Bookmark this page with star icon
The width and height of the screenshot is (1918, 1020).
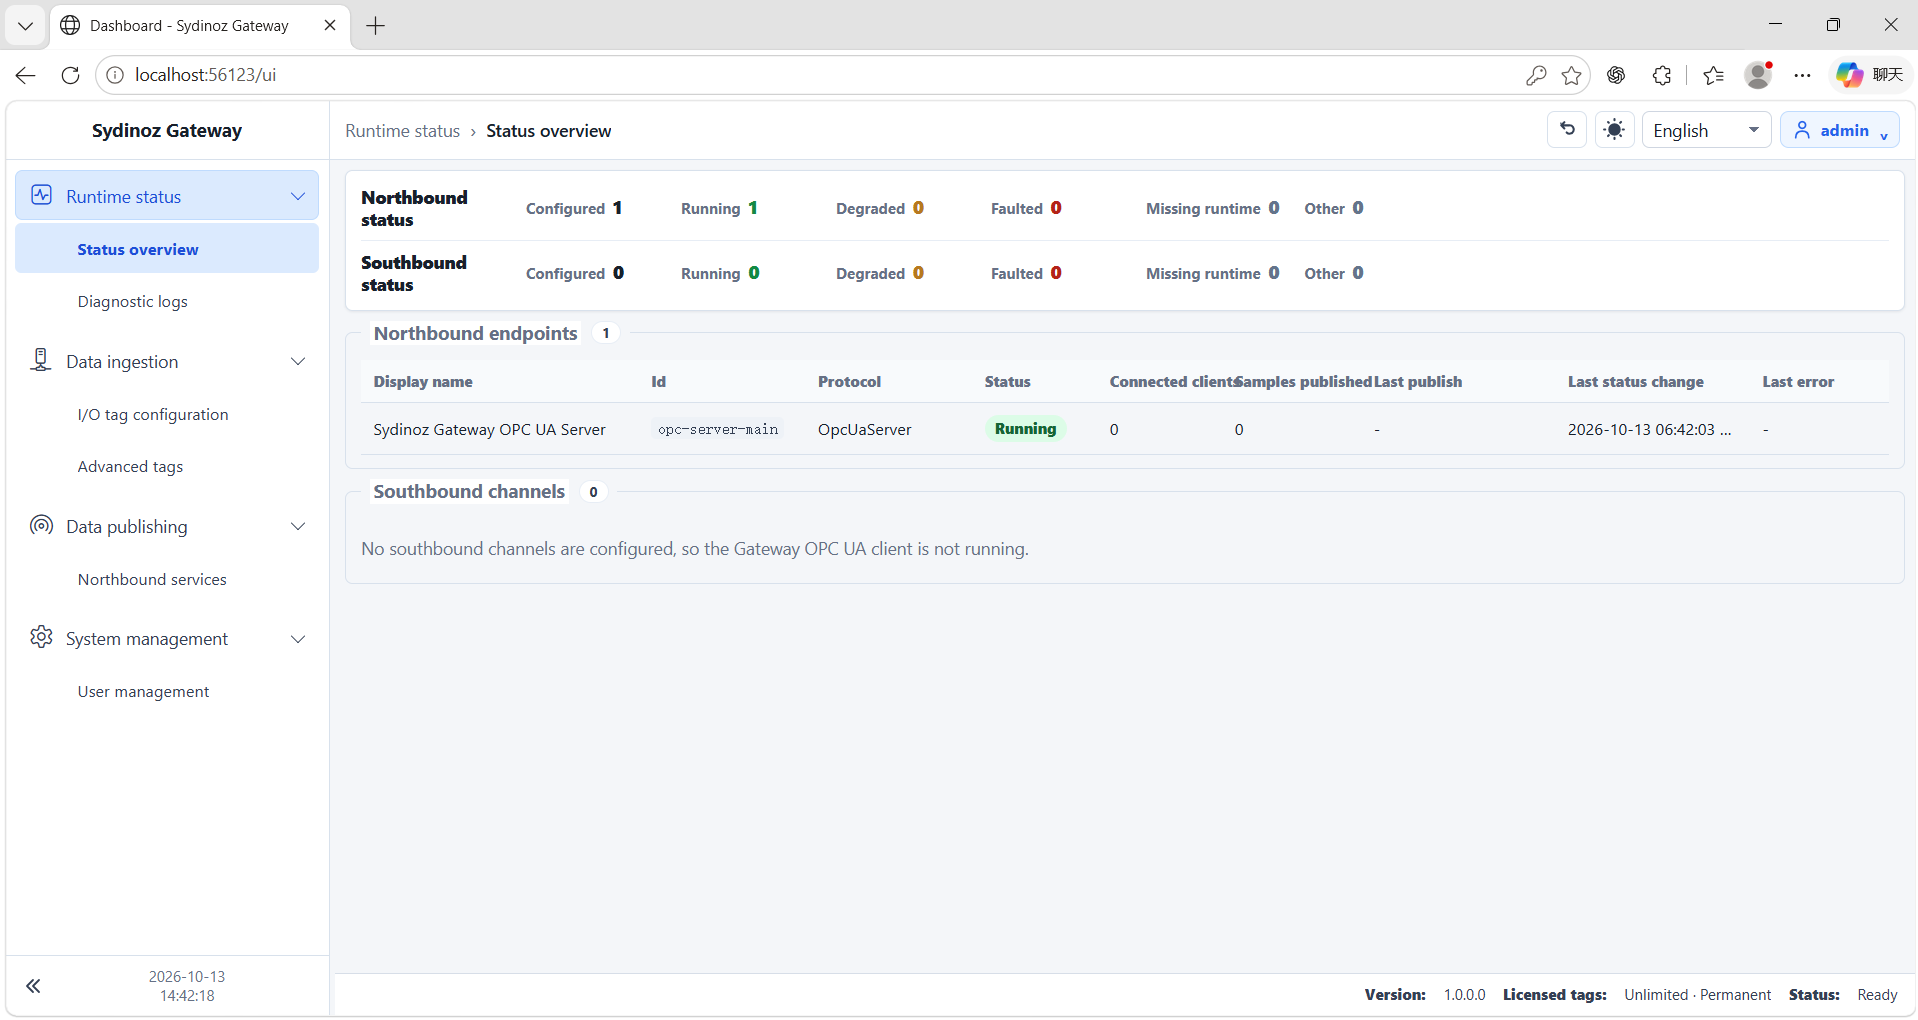1571,75
